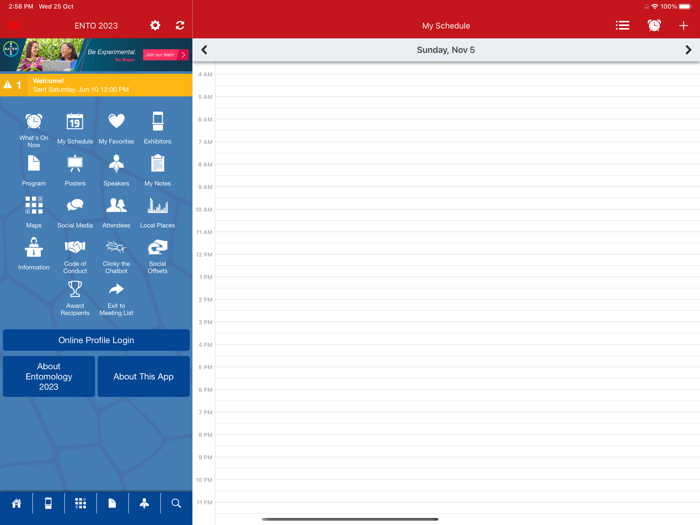Open About Entomology 2023

[x=49, y=376]
